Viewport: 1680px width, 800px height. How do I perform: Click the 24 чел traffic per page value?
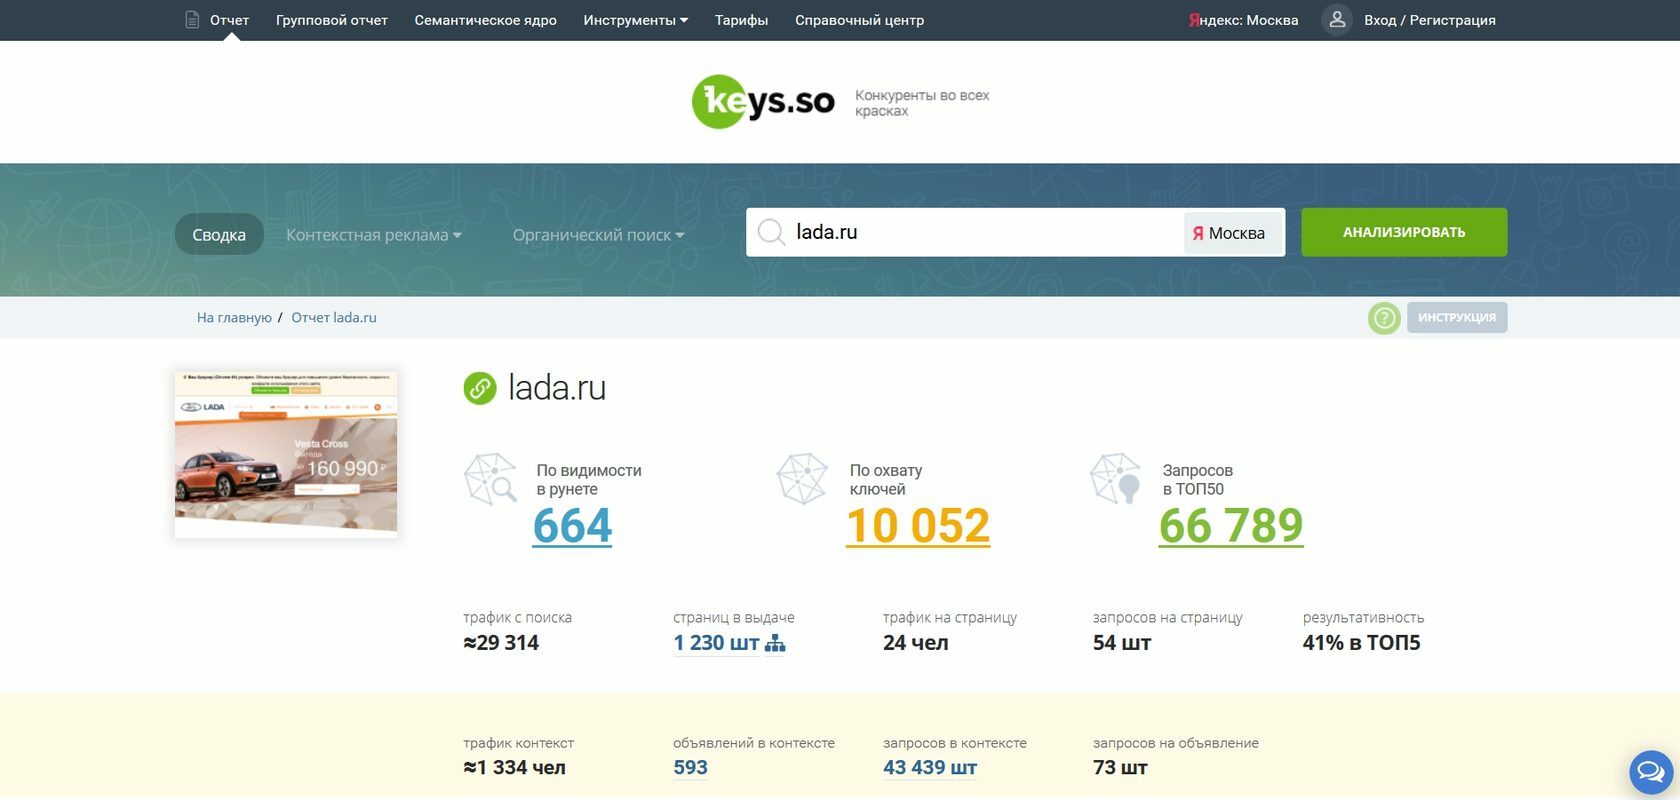point(916,643)
